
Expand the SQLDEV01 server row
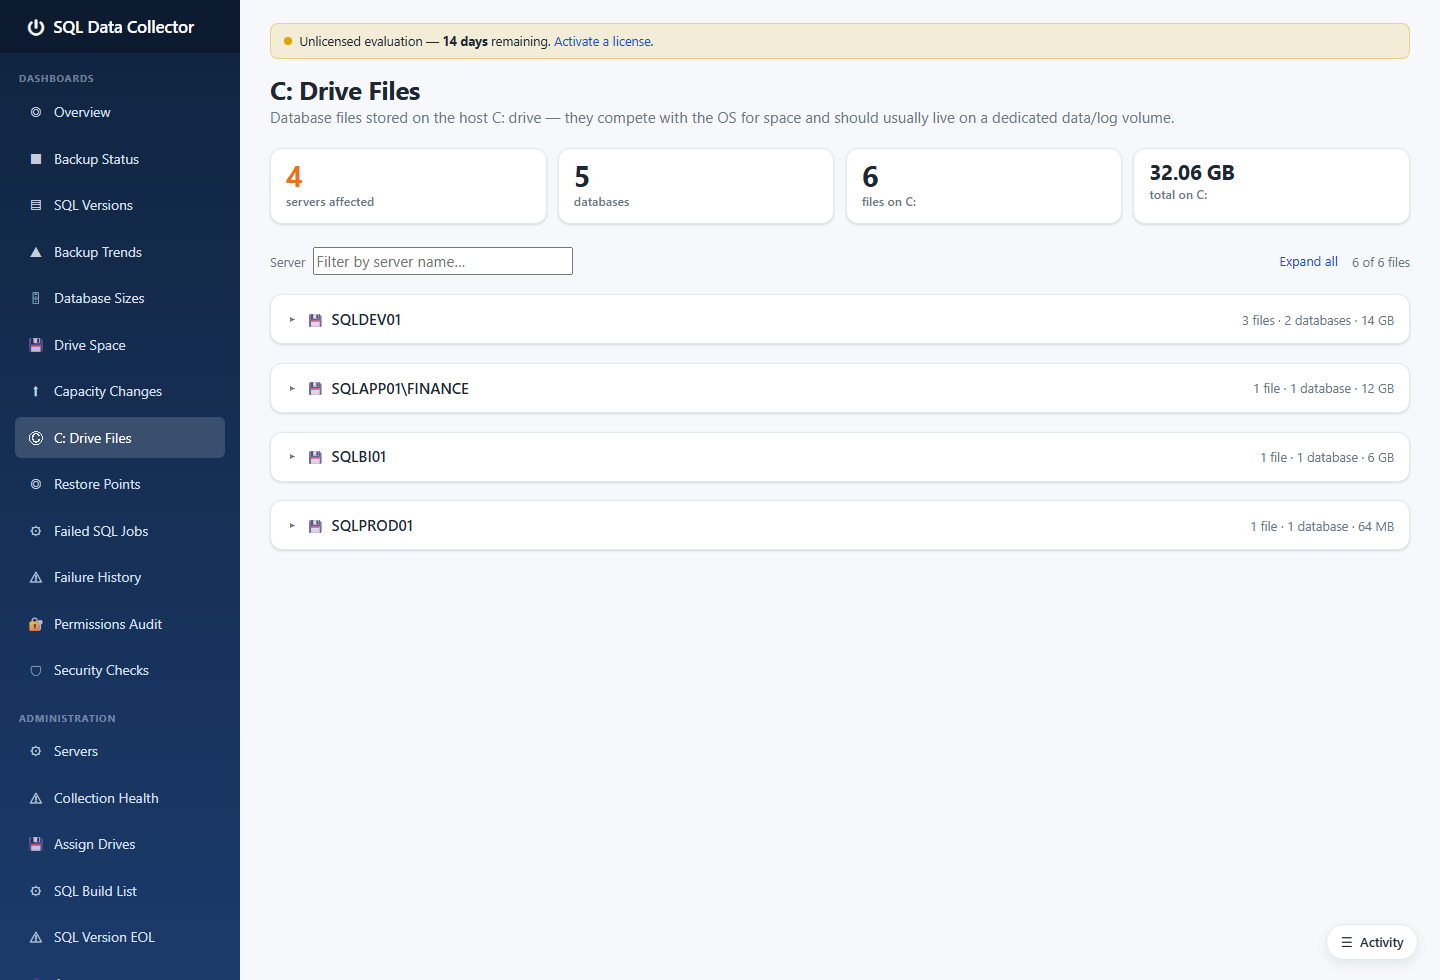[839, 320]
